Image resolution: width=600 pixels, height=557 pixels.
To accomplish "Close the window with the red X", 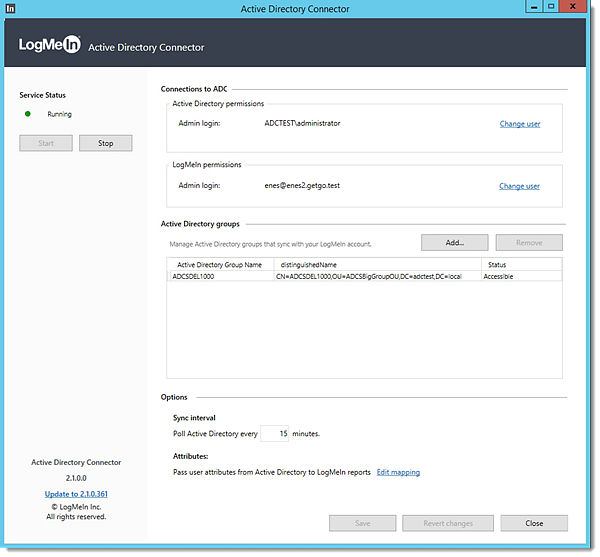I will (572, 7).
